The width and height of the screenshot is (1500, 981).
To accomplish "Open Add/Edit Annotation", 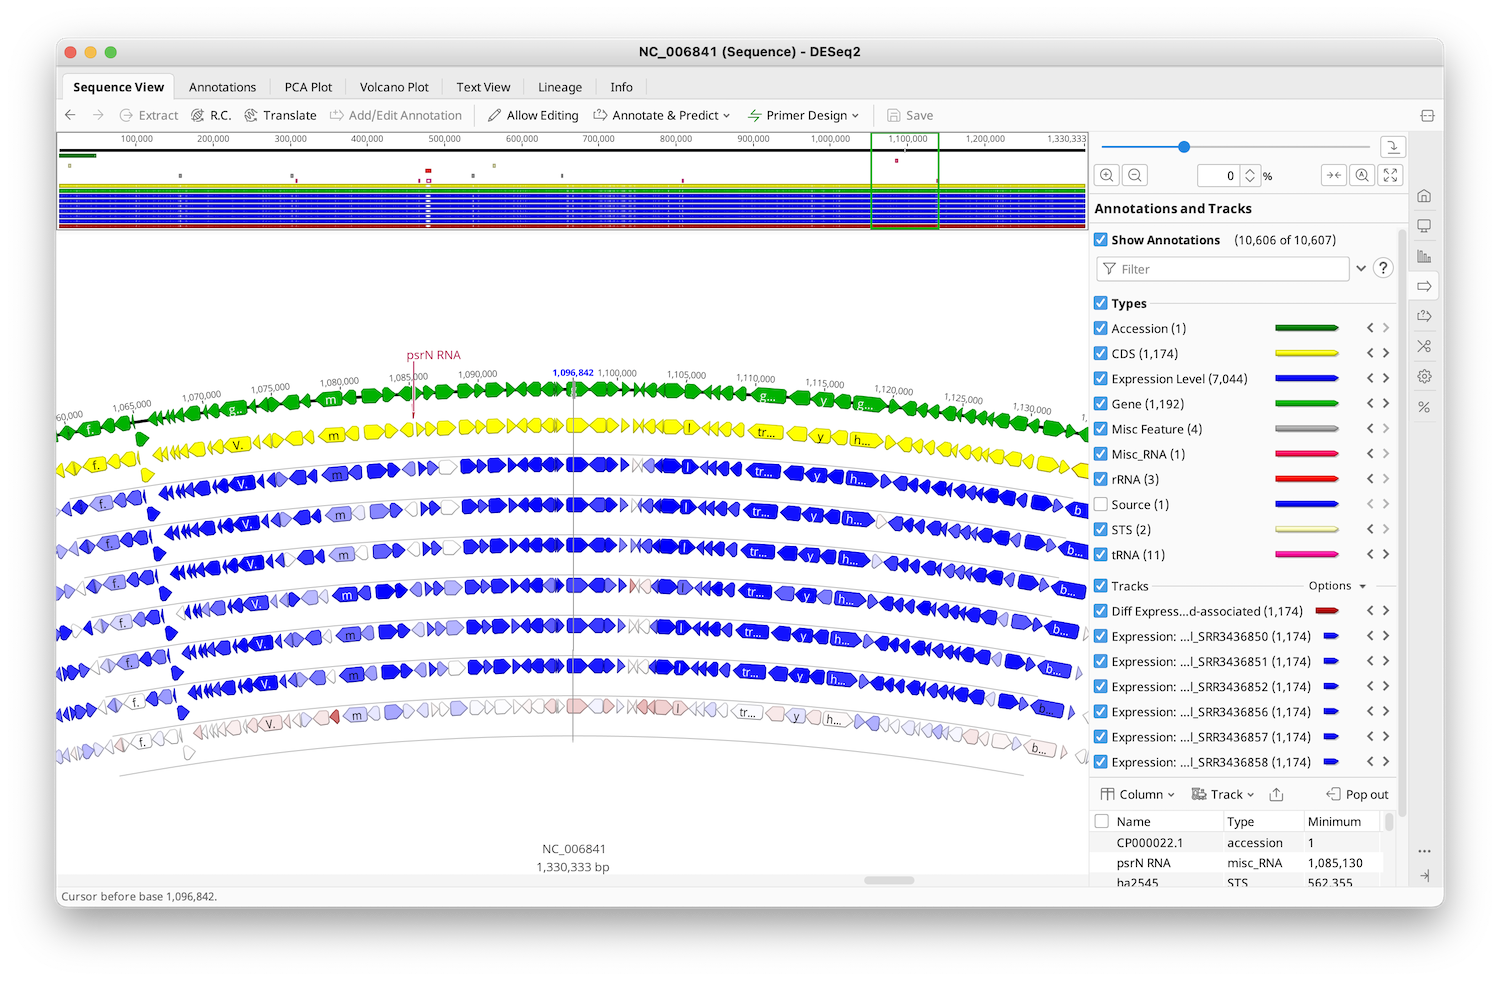I will click(396, 115).
